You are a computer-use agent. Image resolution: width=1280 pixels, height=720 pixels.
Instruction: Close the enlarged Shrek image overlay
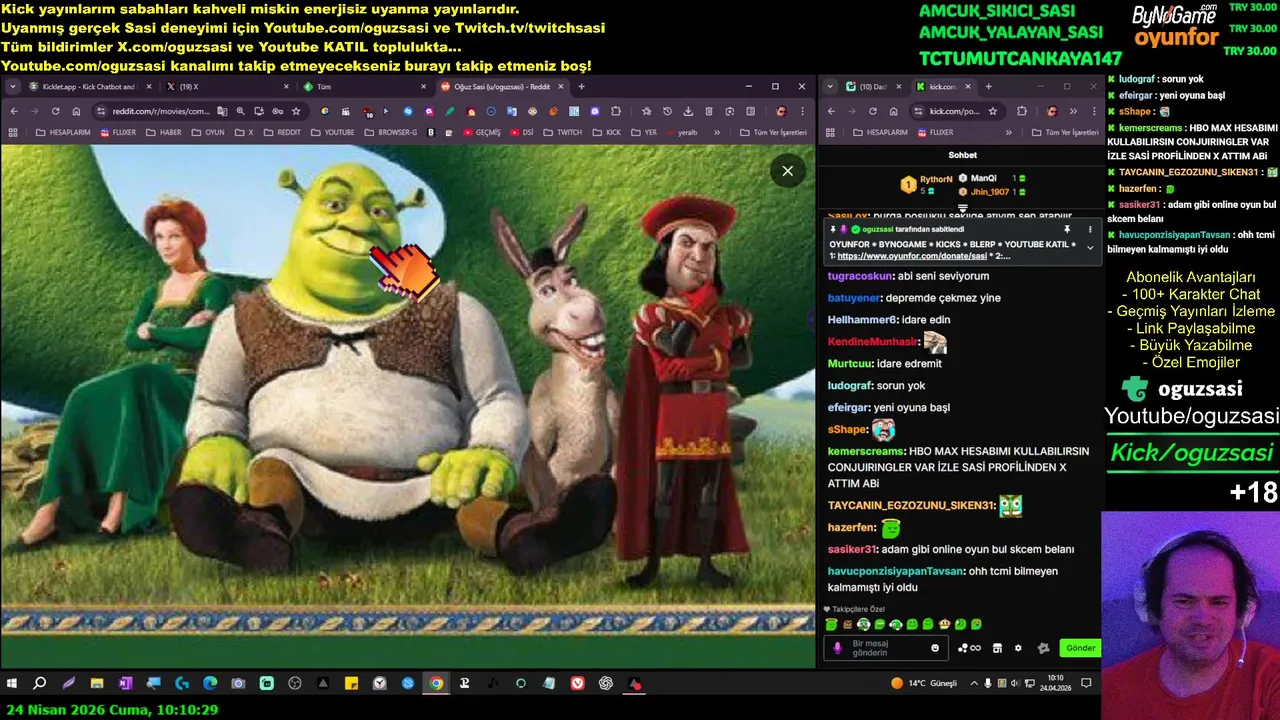(787, 171)
